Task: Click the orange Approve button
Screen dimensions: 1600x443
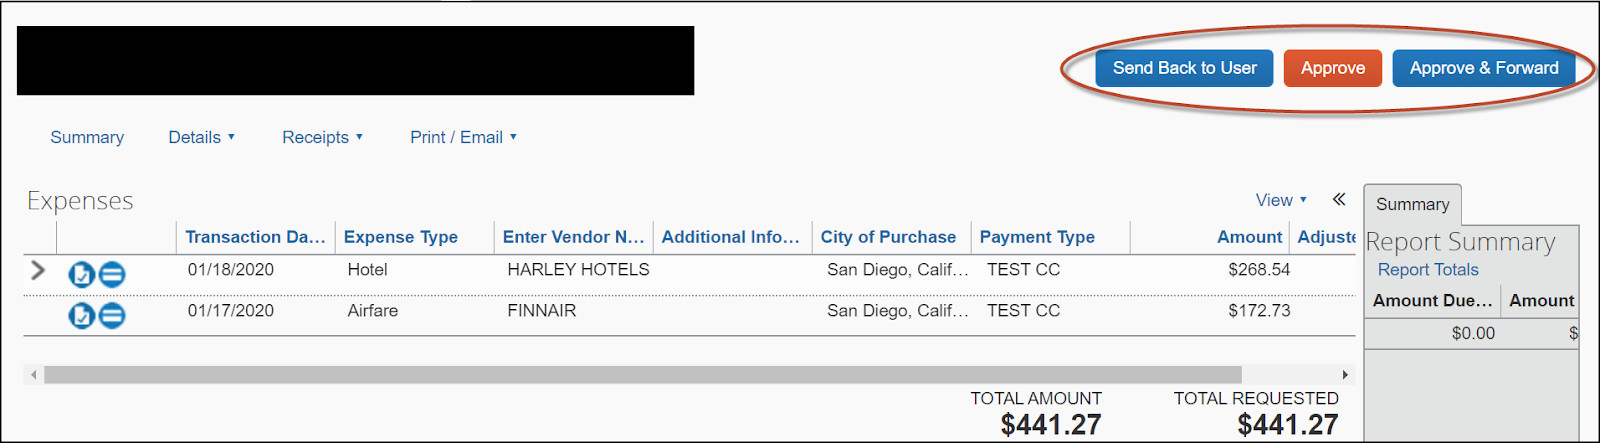Action: pyautogui.click(x=1333, y=68)
